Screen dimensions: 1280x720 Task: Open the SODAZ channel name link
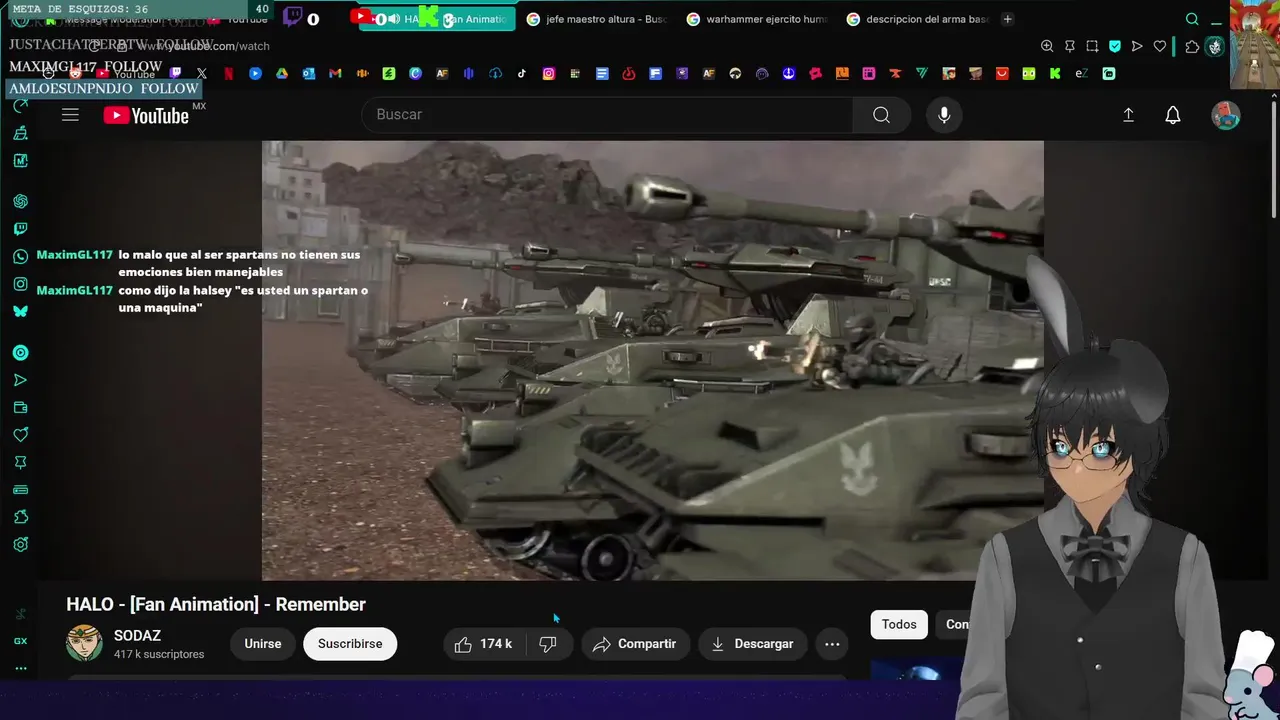pos(137,635)
